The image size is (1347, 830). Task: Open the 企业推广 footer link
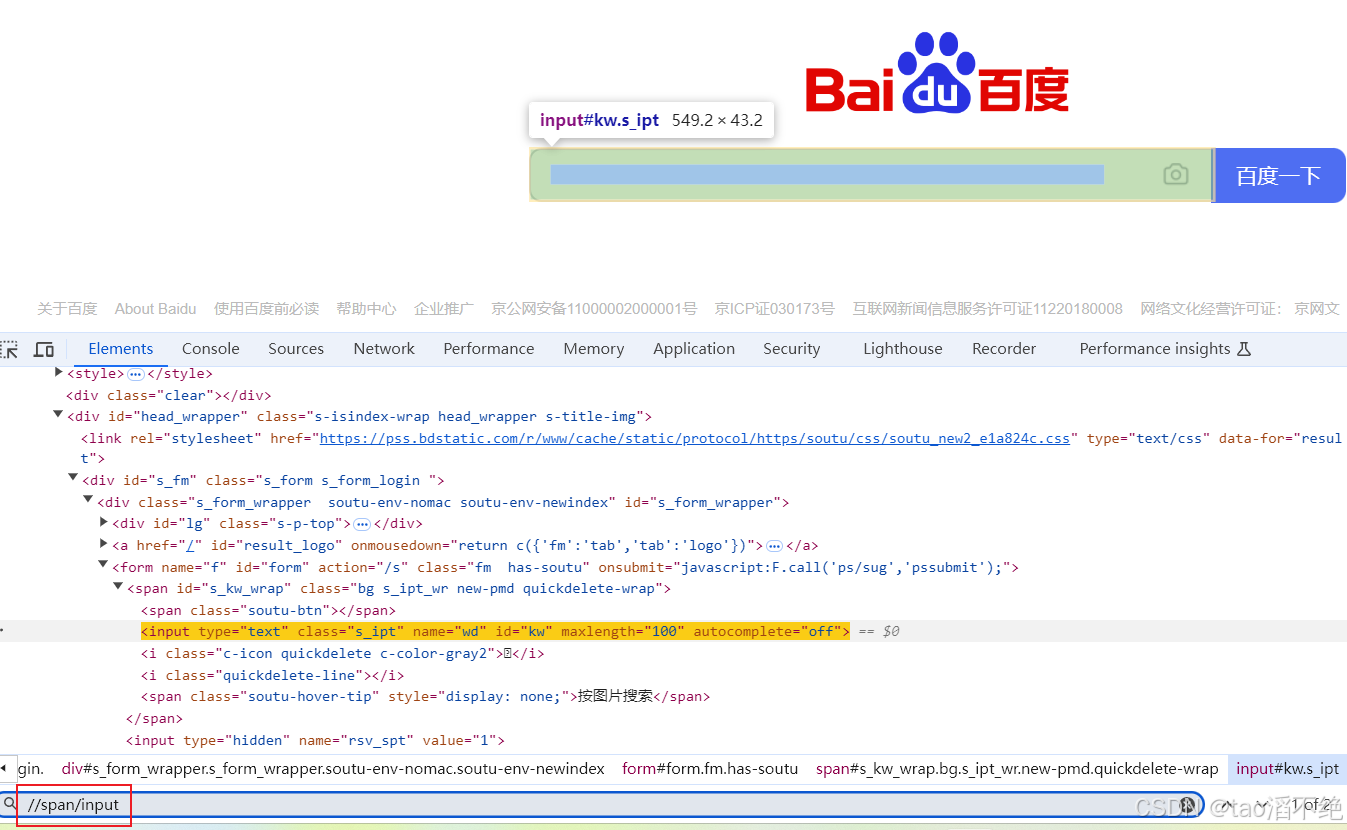tap(444, 309)
